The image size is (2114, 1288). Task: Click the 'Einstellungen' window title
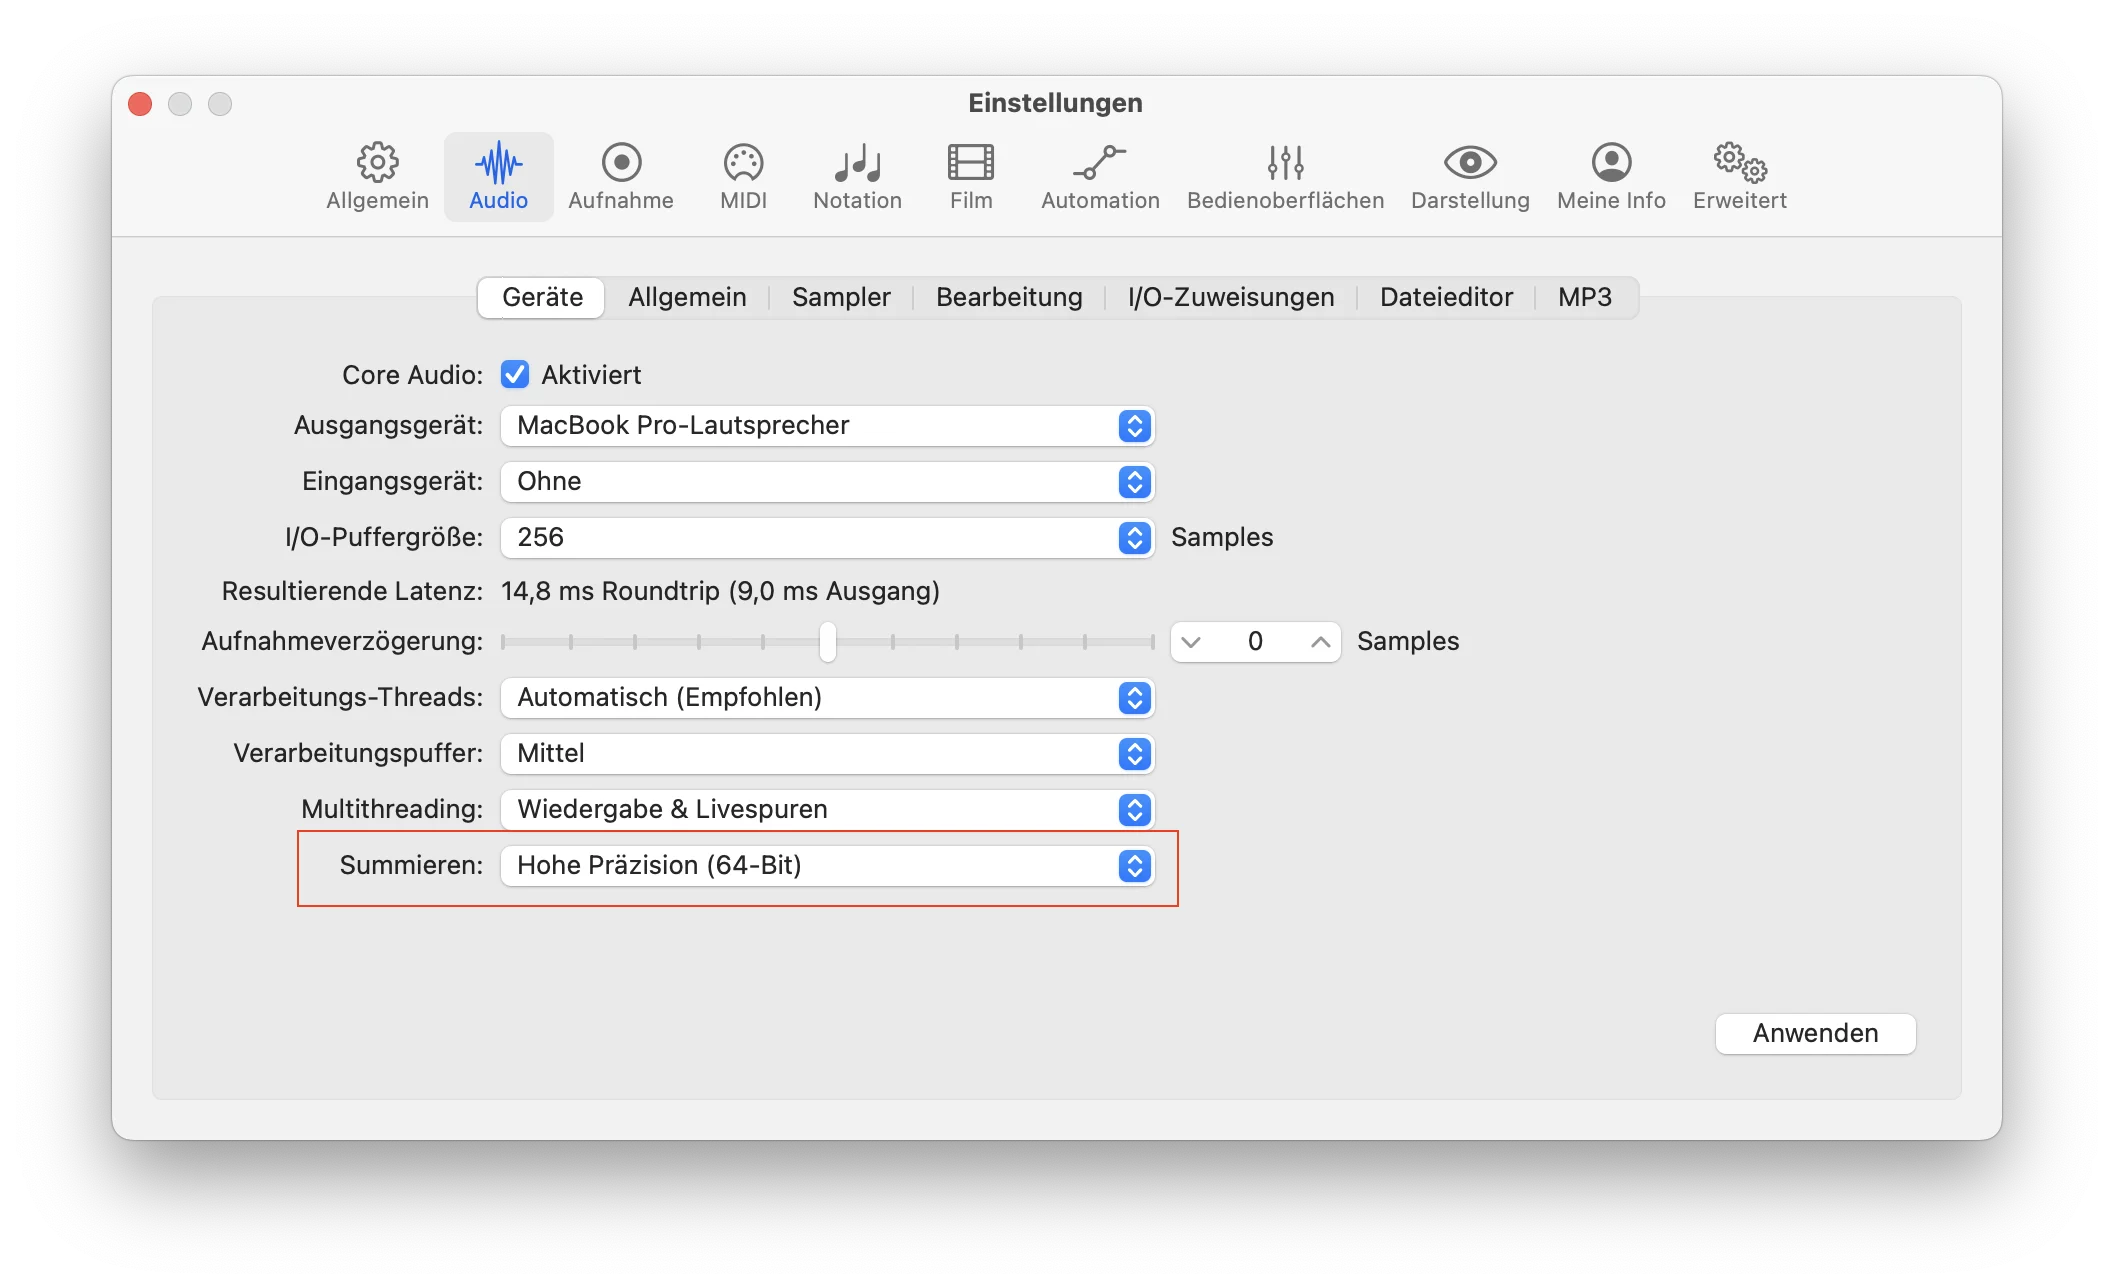[1055, 103]
